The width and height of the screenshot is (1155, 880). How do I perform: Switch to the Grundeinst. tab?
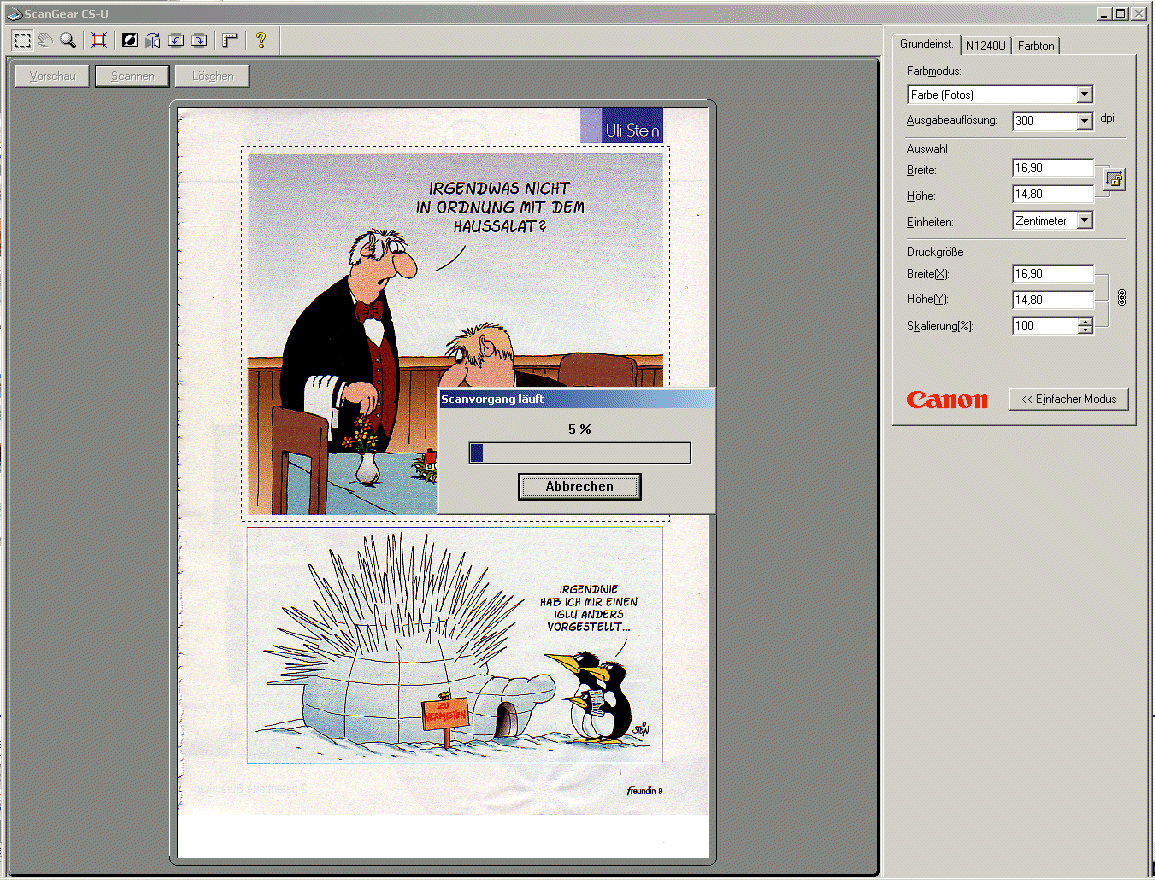click(x=927, y=44)
